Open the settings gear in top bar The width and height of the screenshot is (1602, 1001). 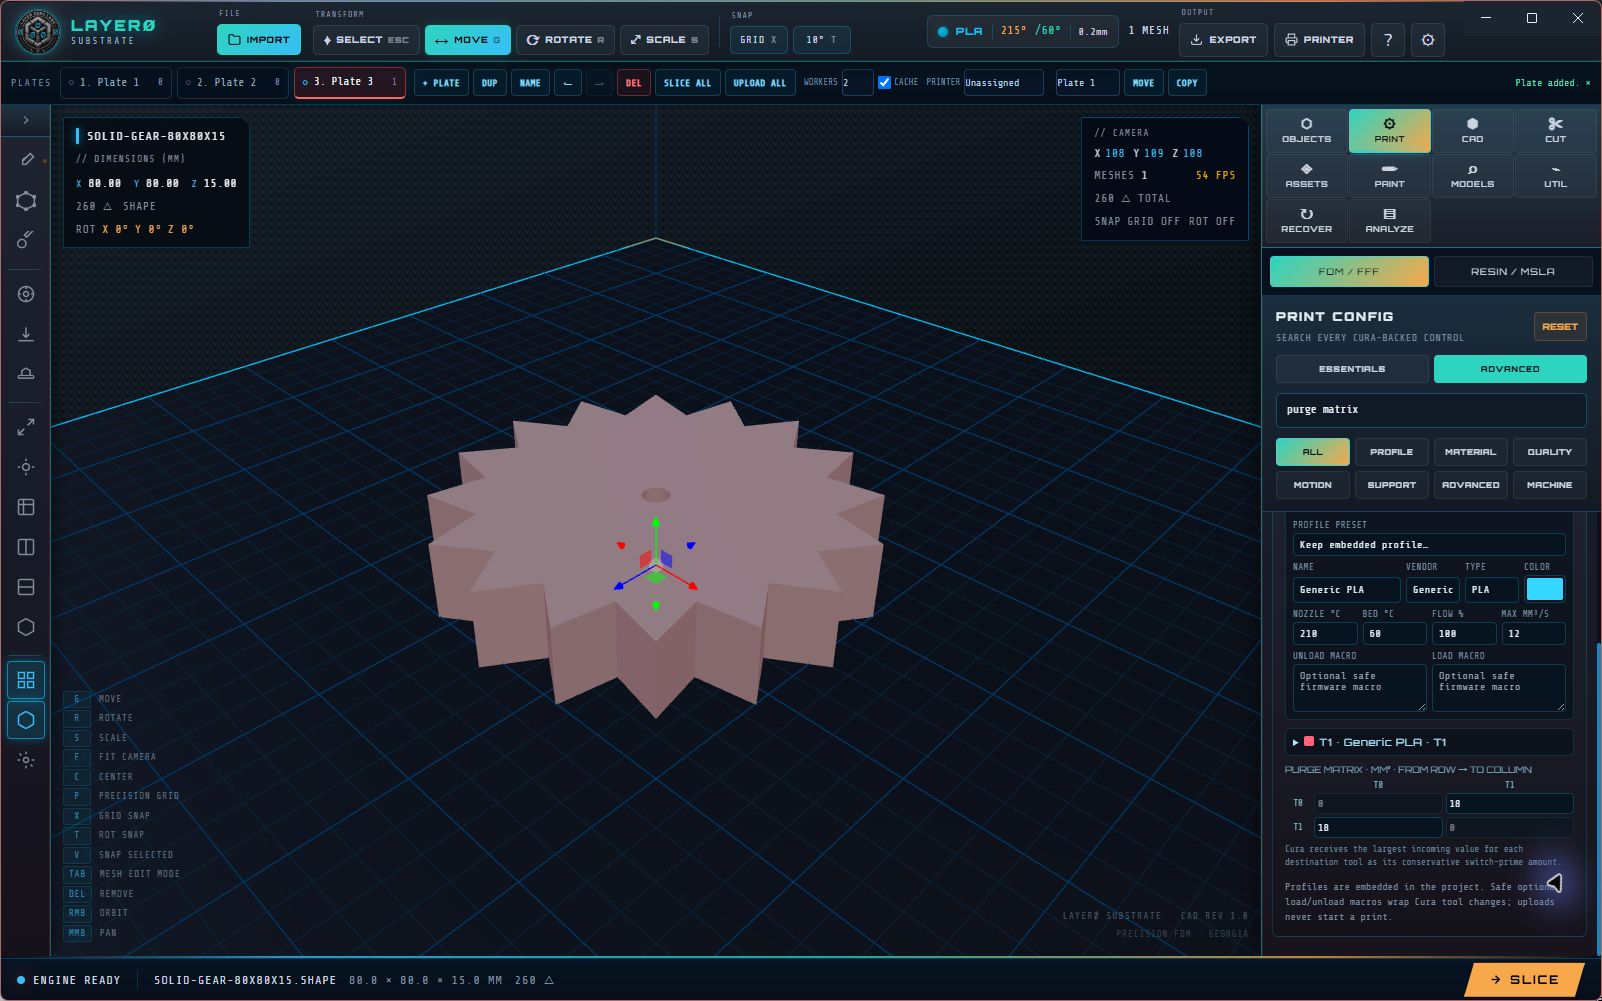click(x=1428, y=40)
